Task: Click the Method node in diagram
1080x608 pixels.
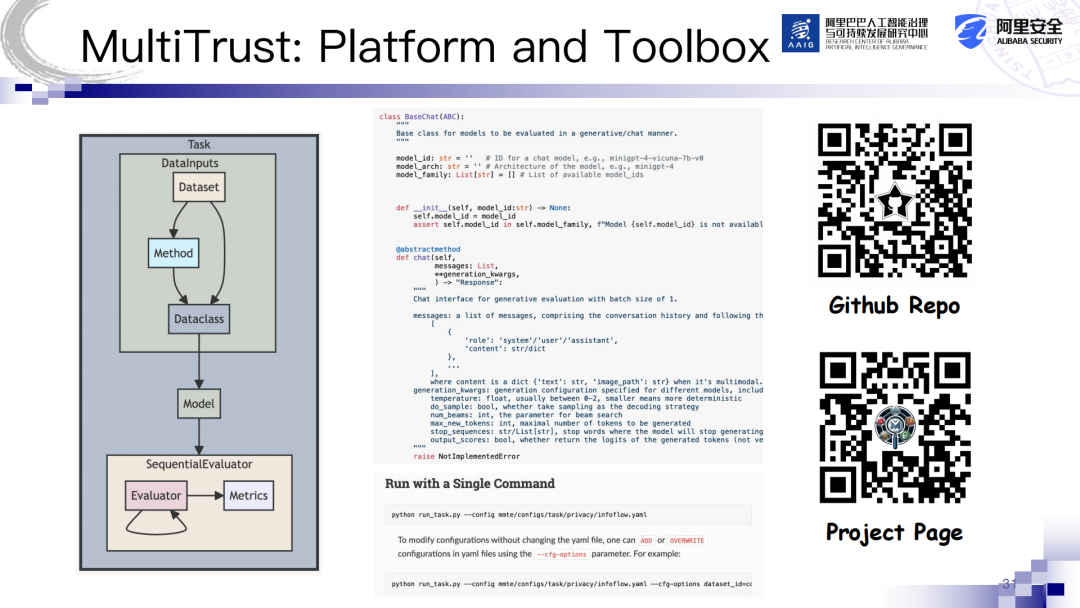Action: click(173, 253)
